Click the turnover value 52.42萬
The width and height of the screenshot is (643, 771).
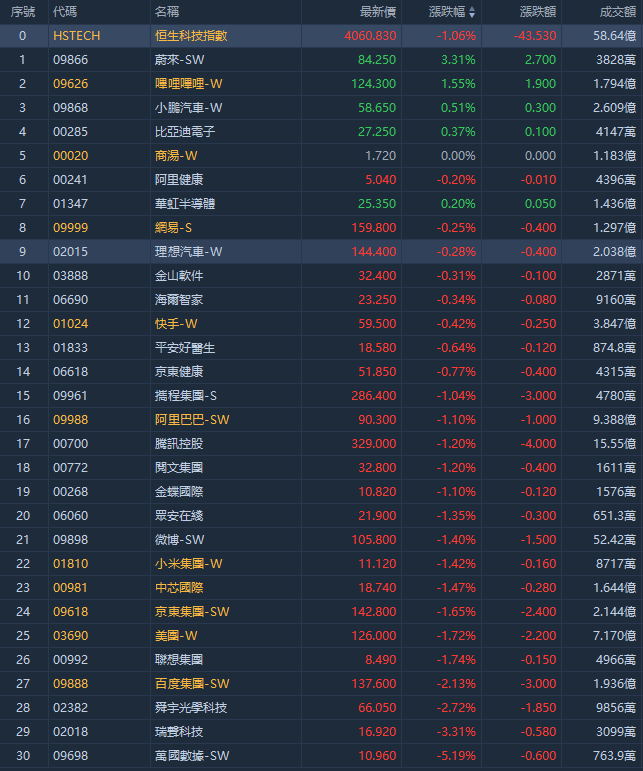[x=614, y=540]
